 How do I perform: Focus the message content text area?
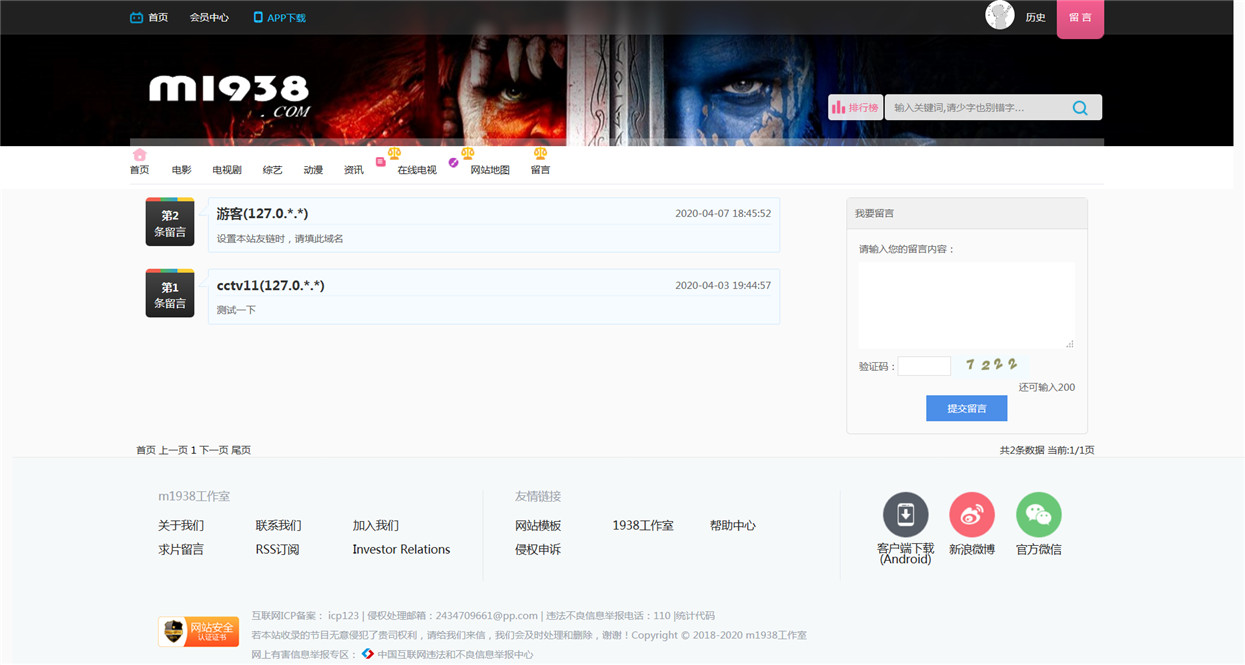[x=966, y=306]
